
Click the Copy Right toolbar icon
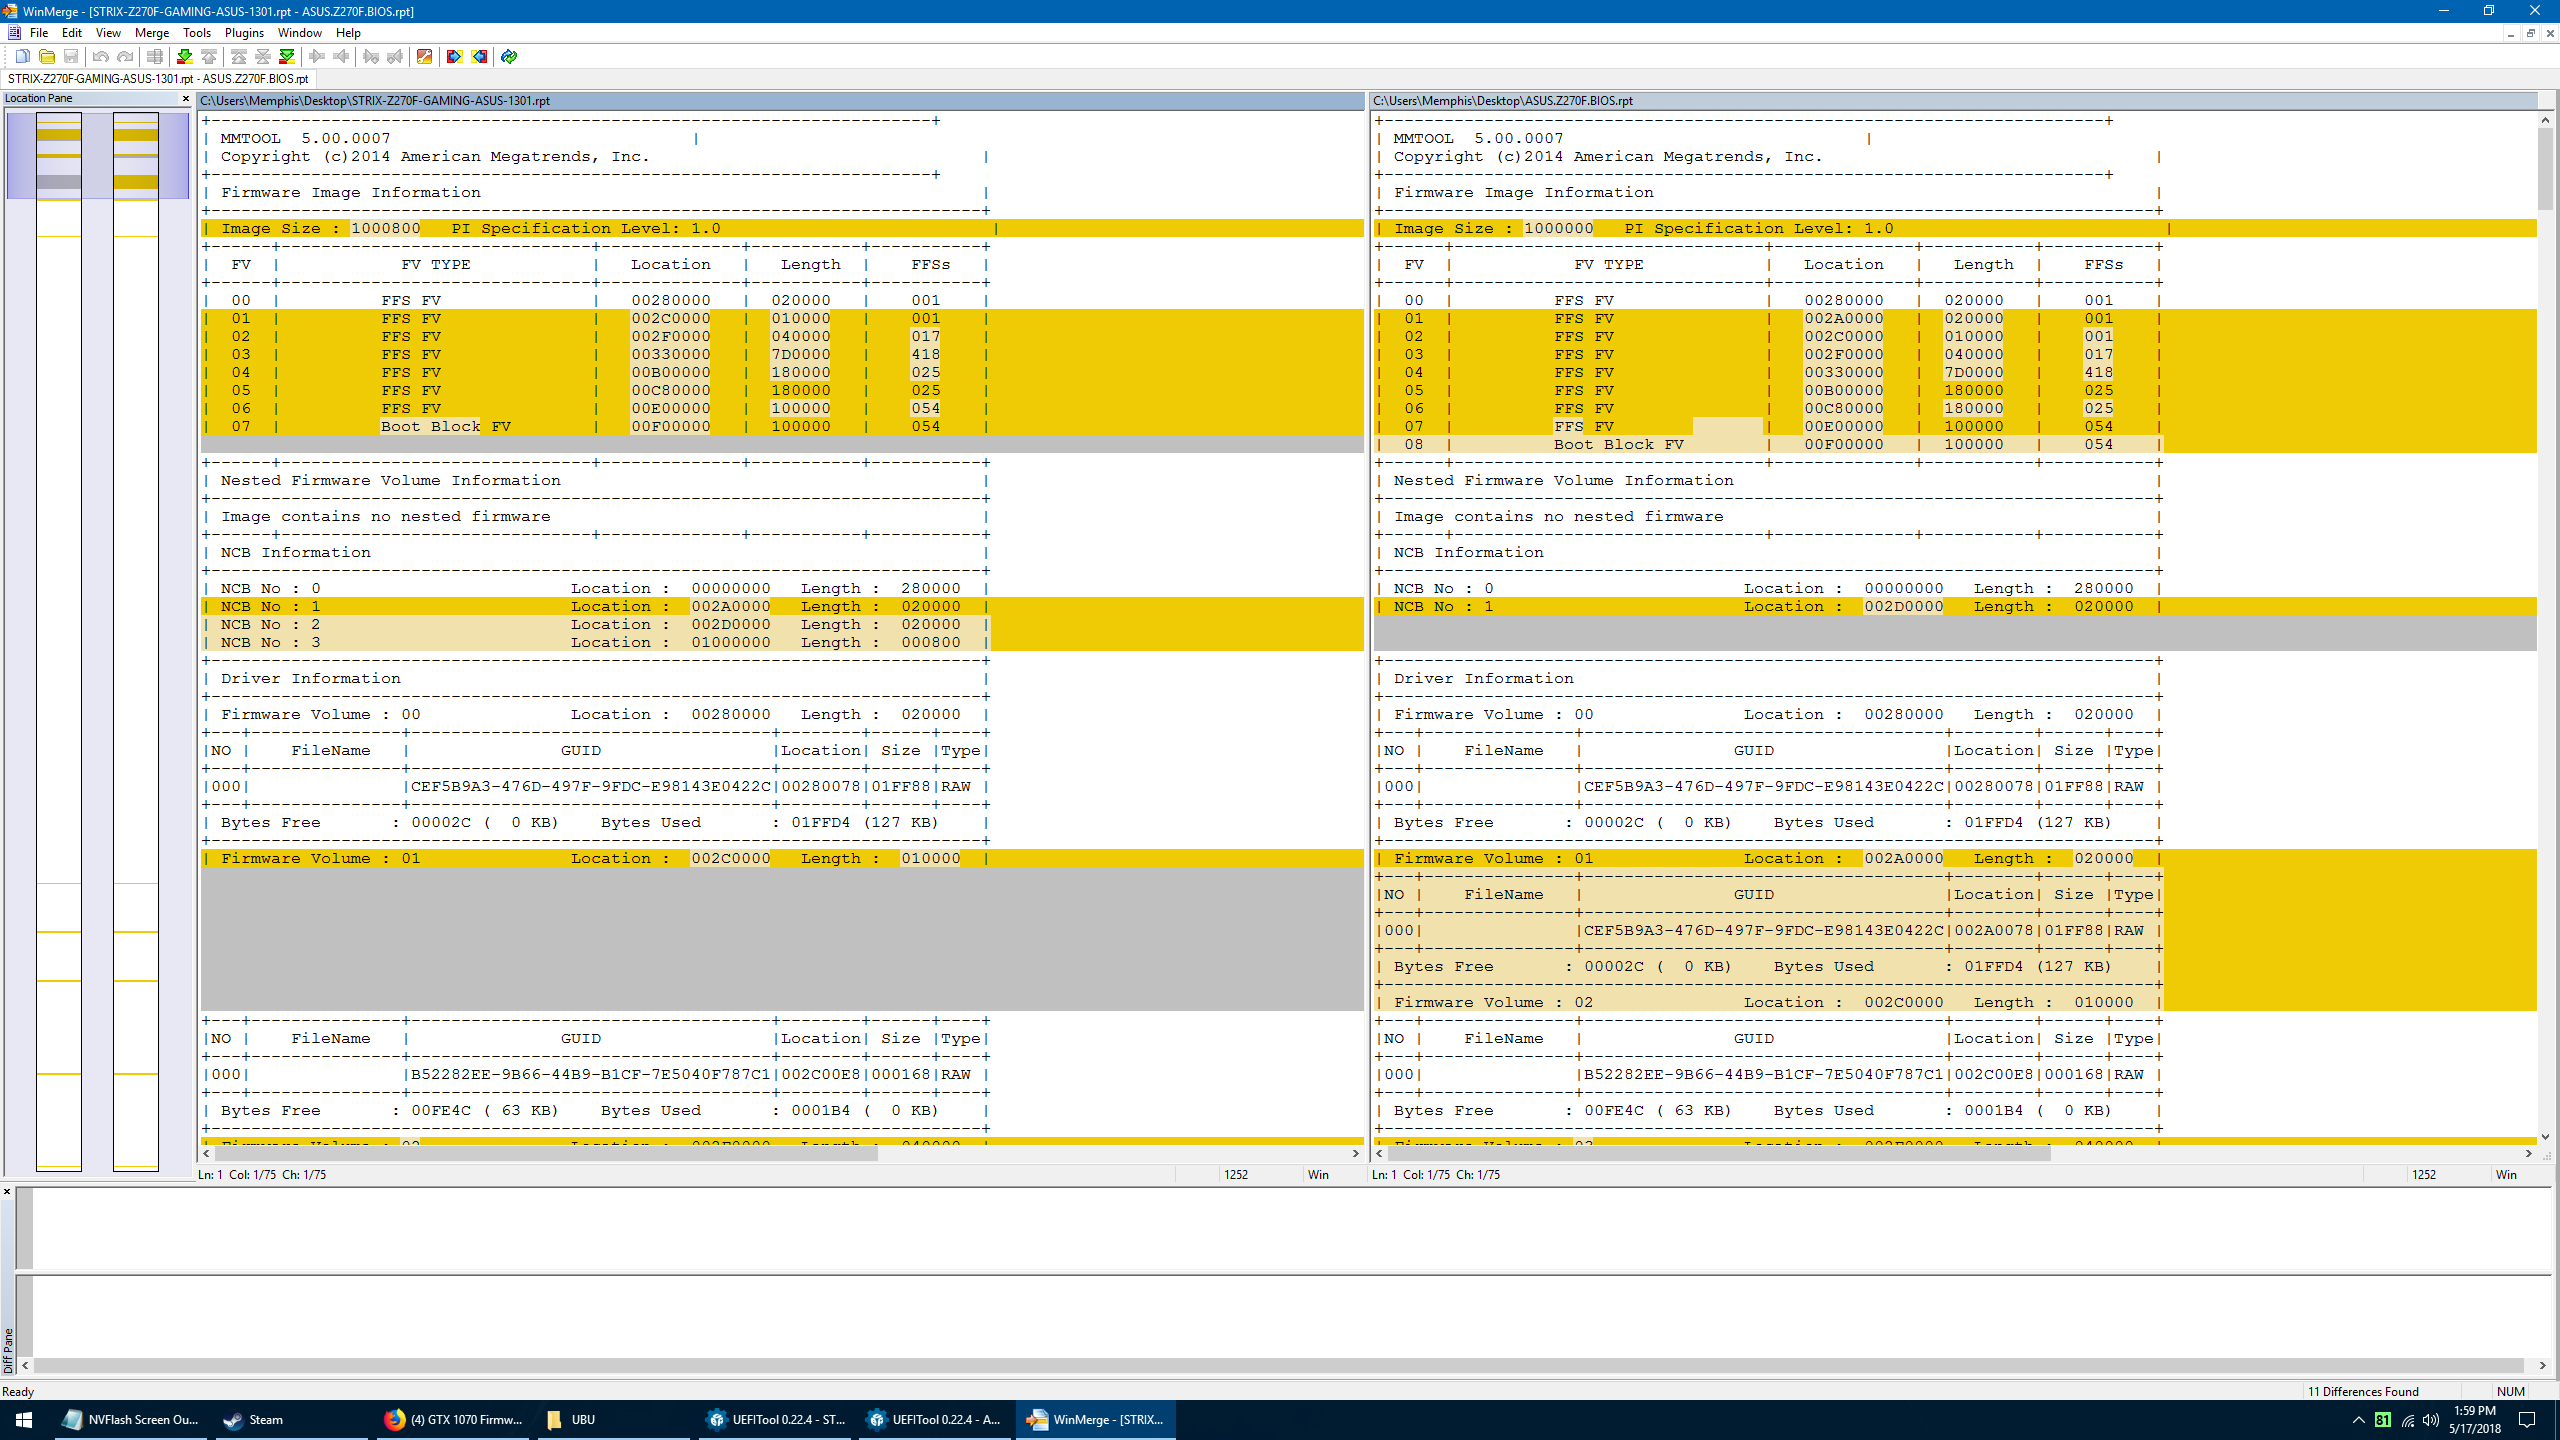coord(317,57)
